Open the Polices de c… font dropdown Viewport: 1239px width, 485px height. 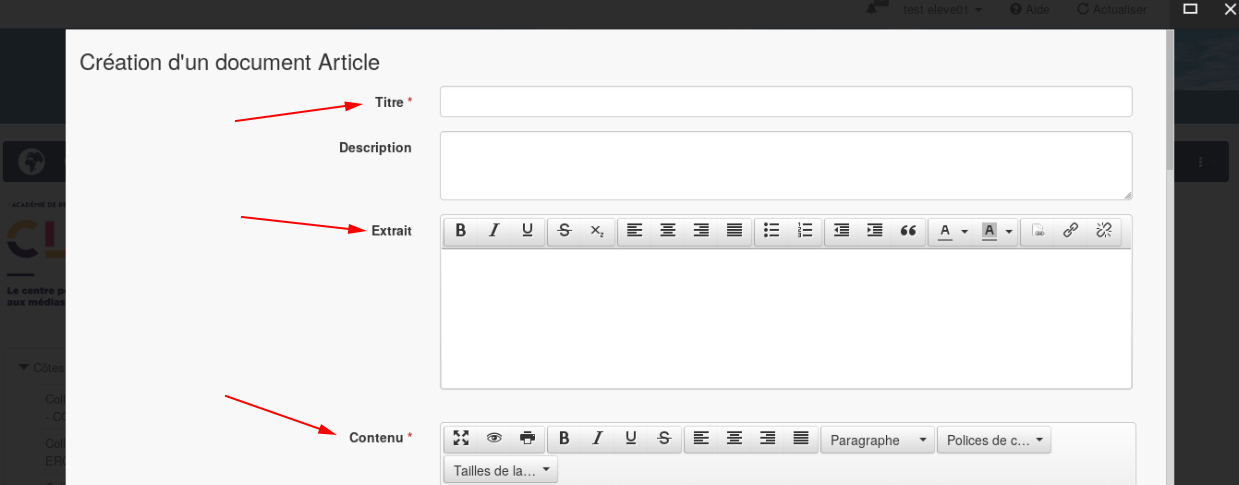(x=994, y=440)
